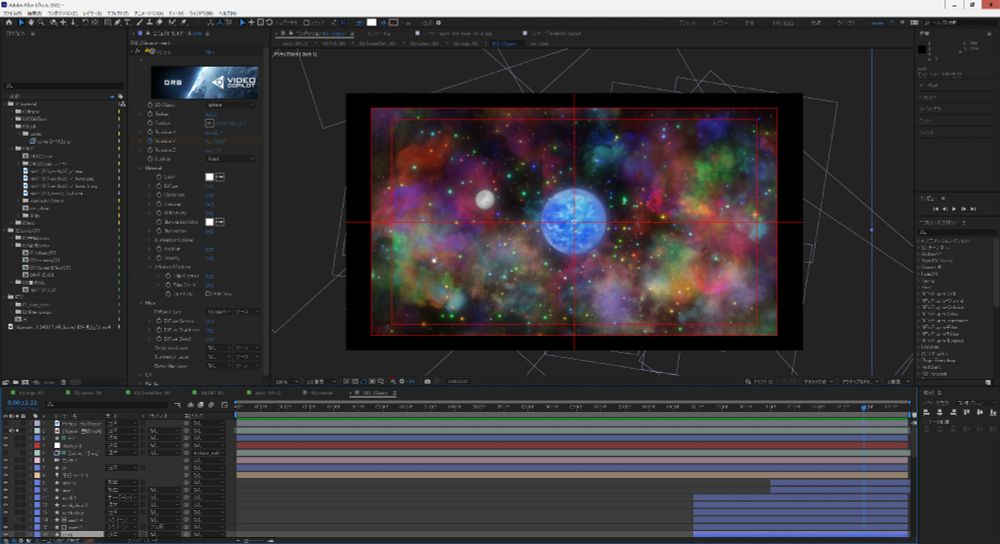Image resolution: width=1000 pixels, height=544 pixels.
Task: Toggle the Rotation Y stopwatch in Orb effect
Action: pyautogui.click(x=150, y=141)
